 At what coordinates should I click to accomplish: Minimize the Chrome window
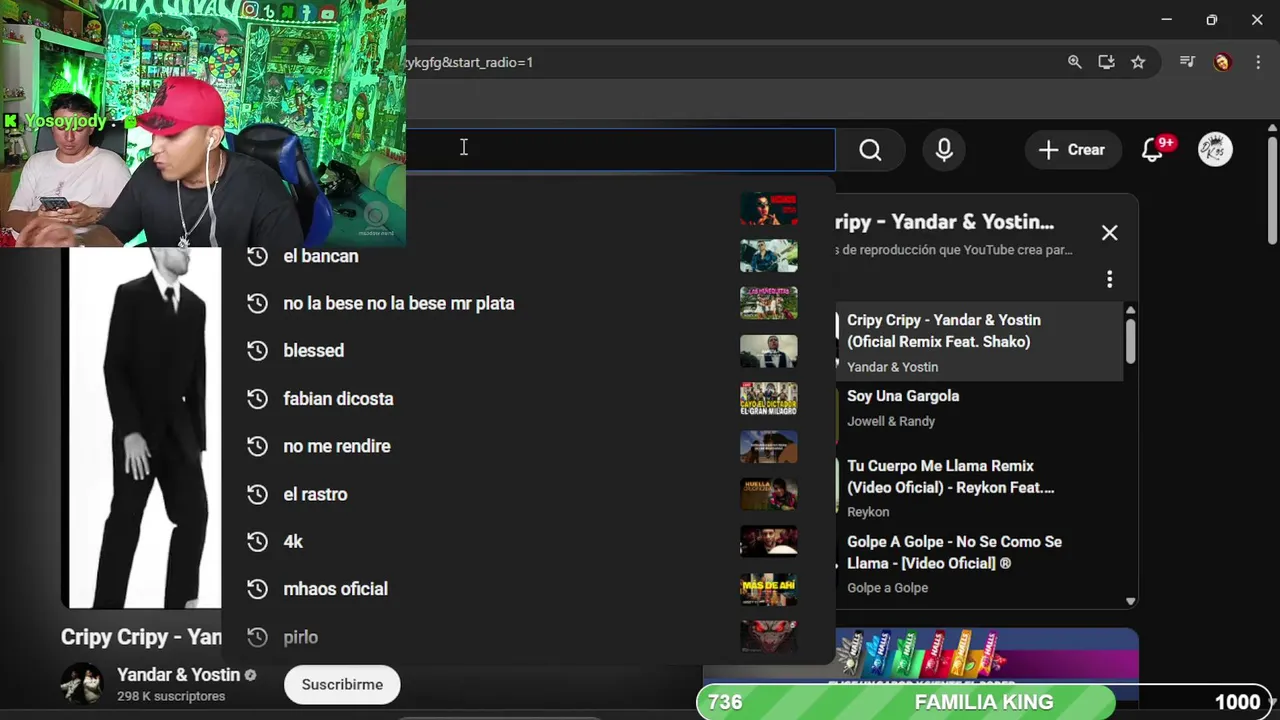point(1166,20)
